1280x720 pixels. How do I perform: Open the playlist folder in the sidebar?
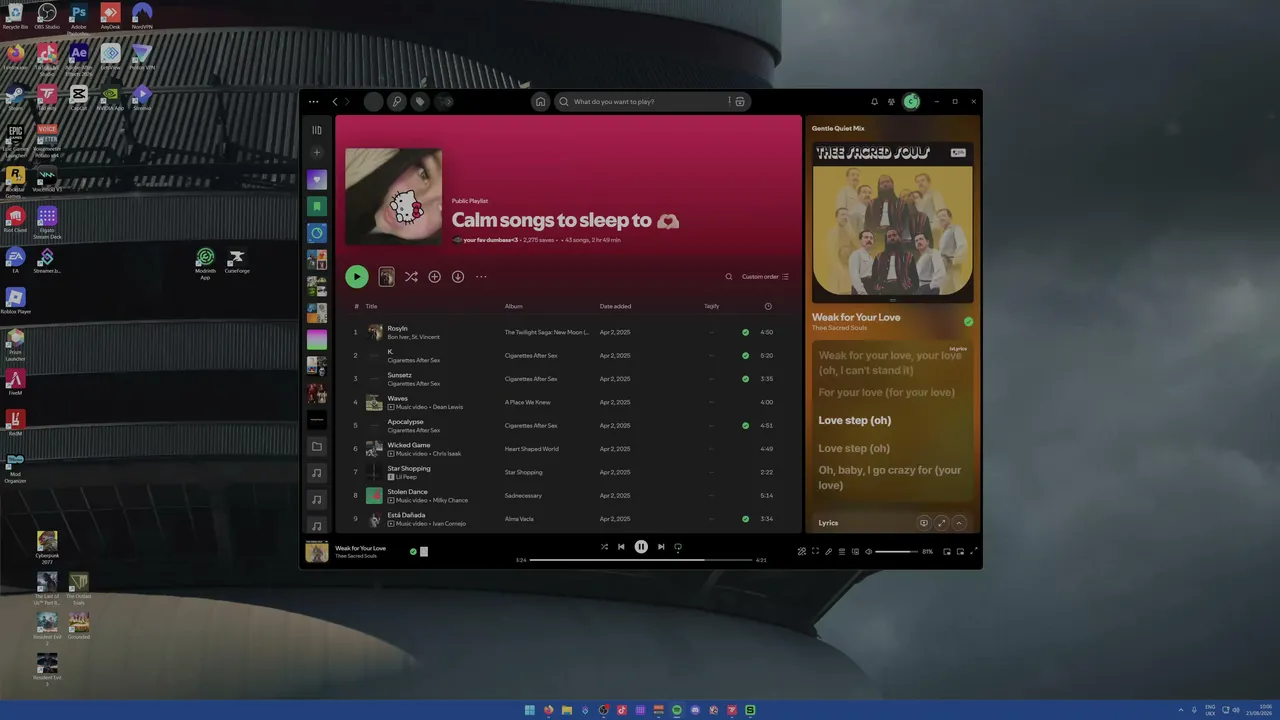pyautogui.click(x=317, y=446)
